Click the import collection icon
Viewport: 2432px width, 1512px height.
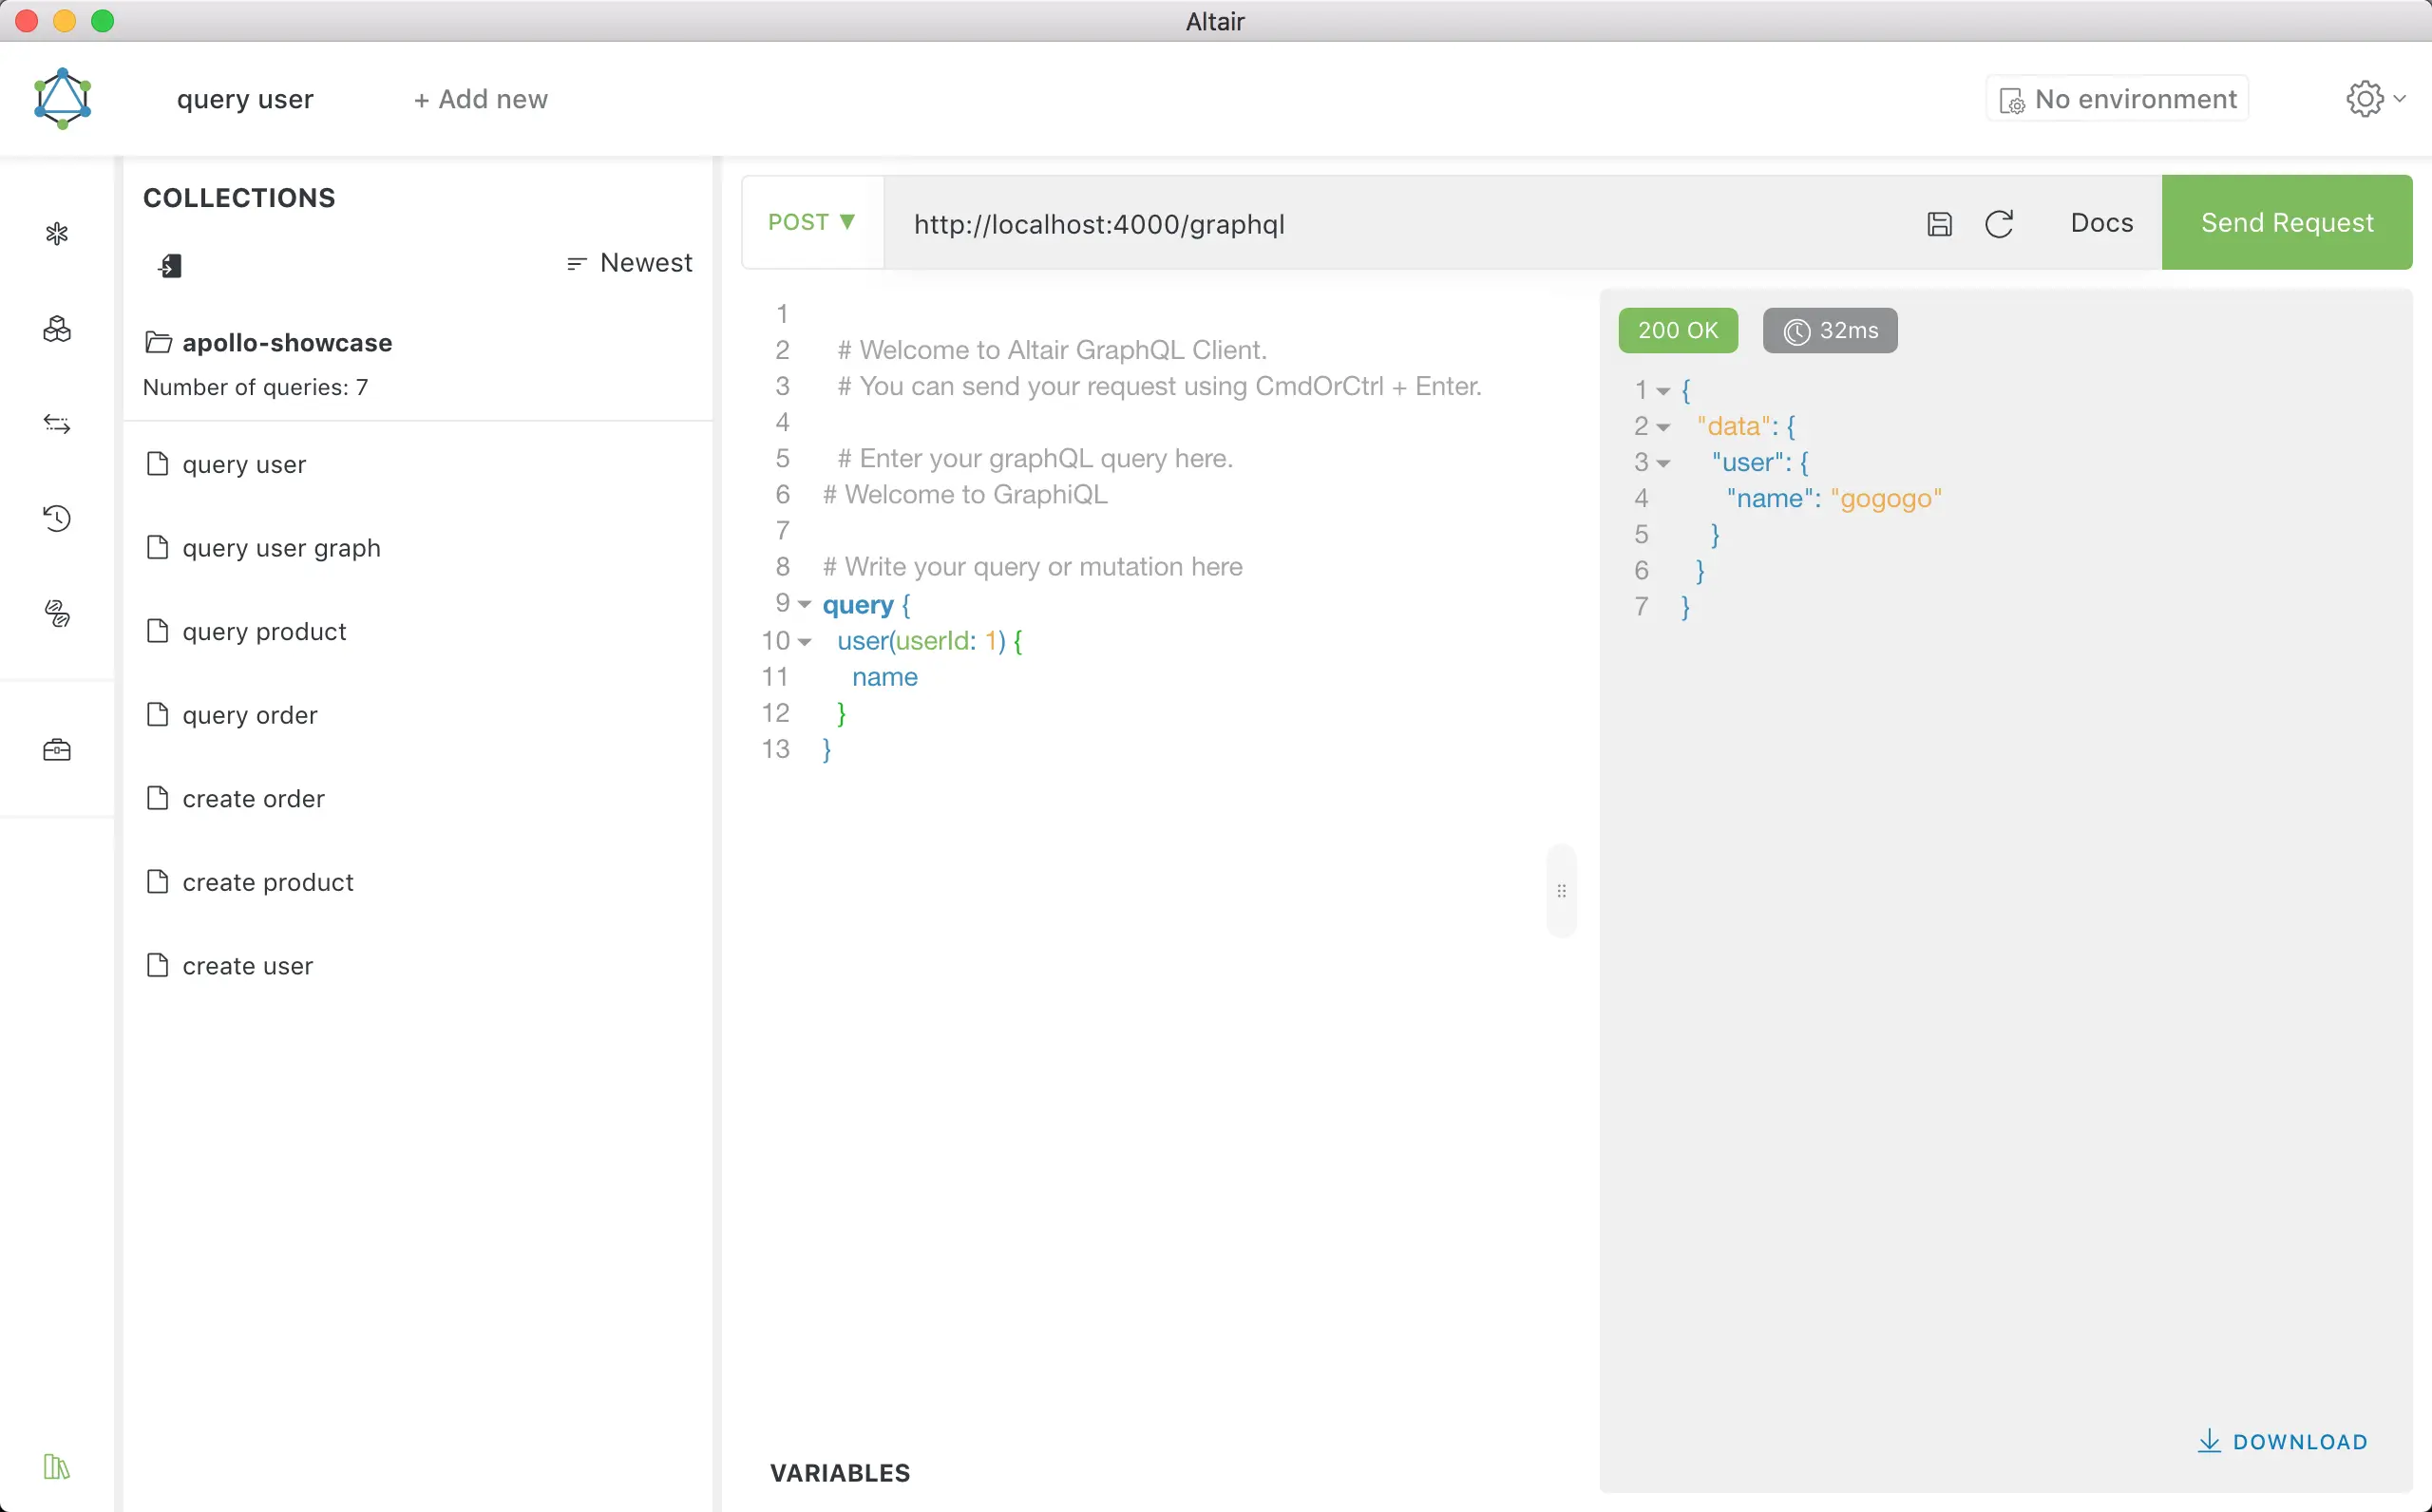point(170,265)
